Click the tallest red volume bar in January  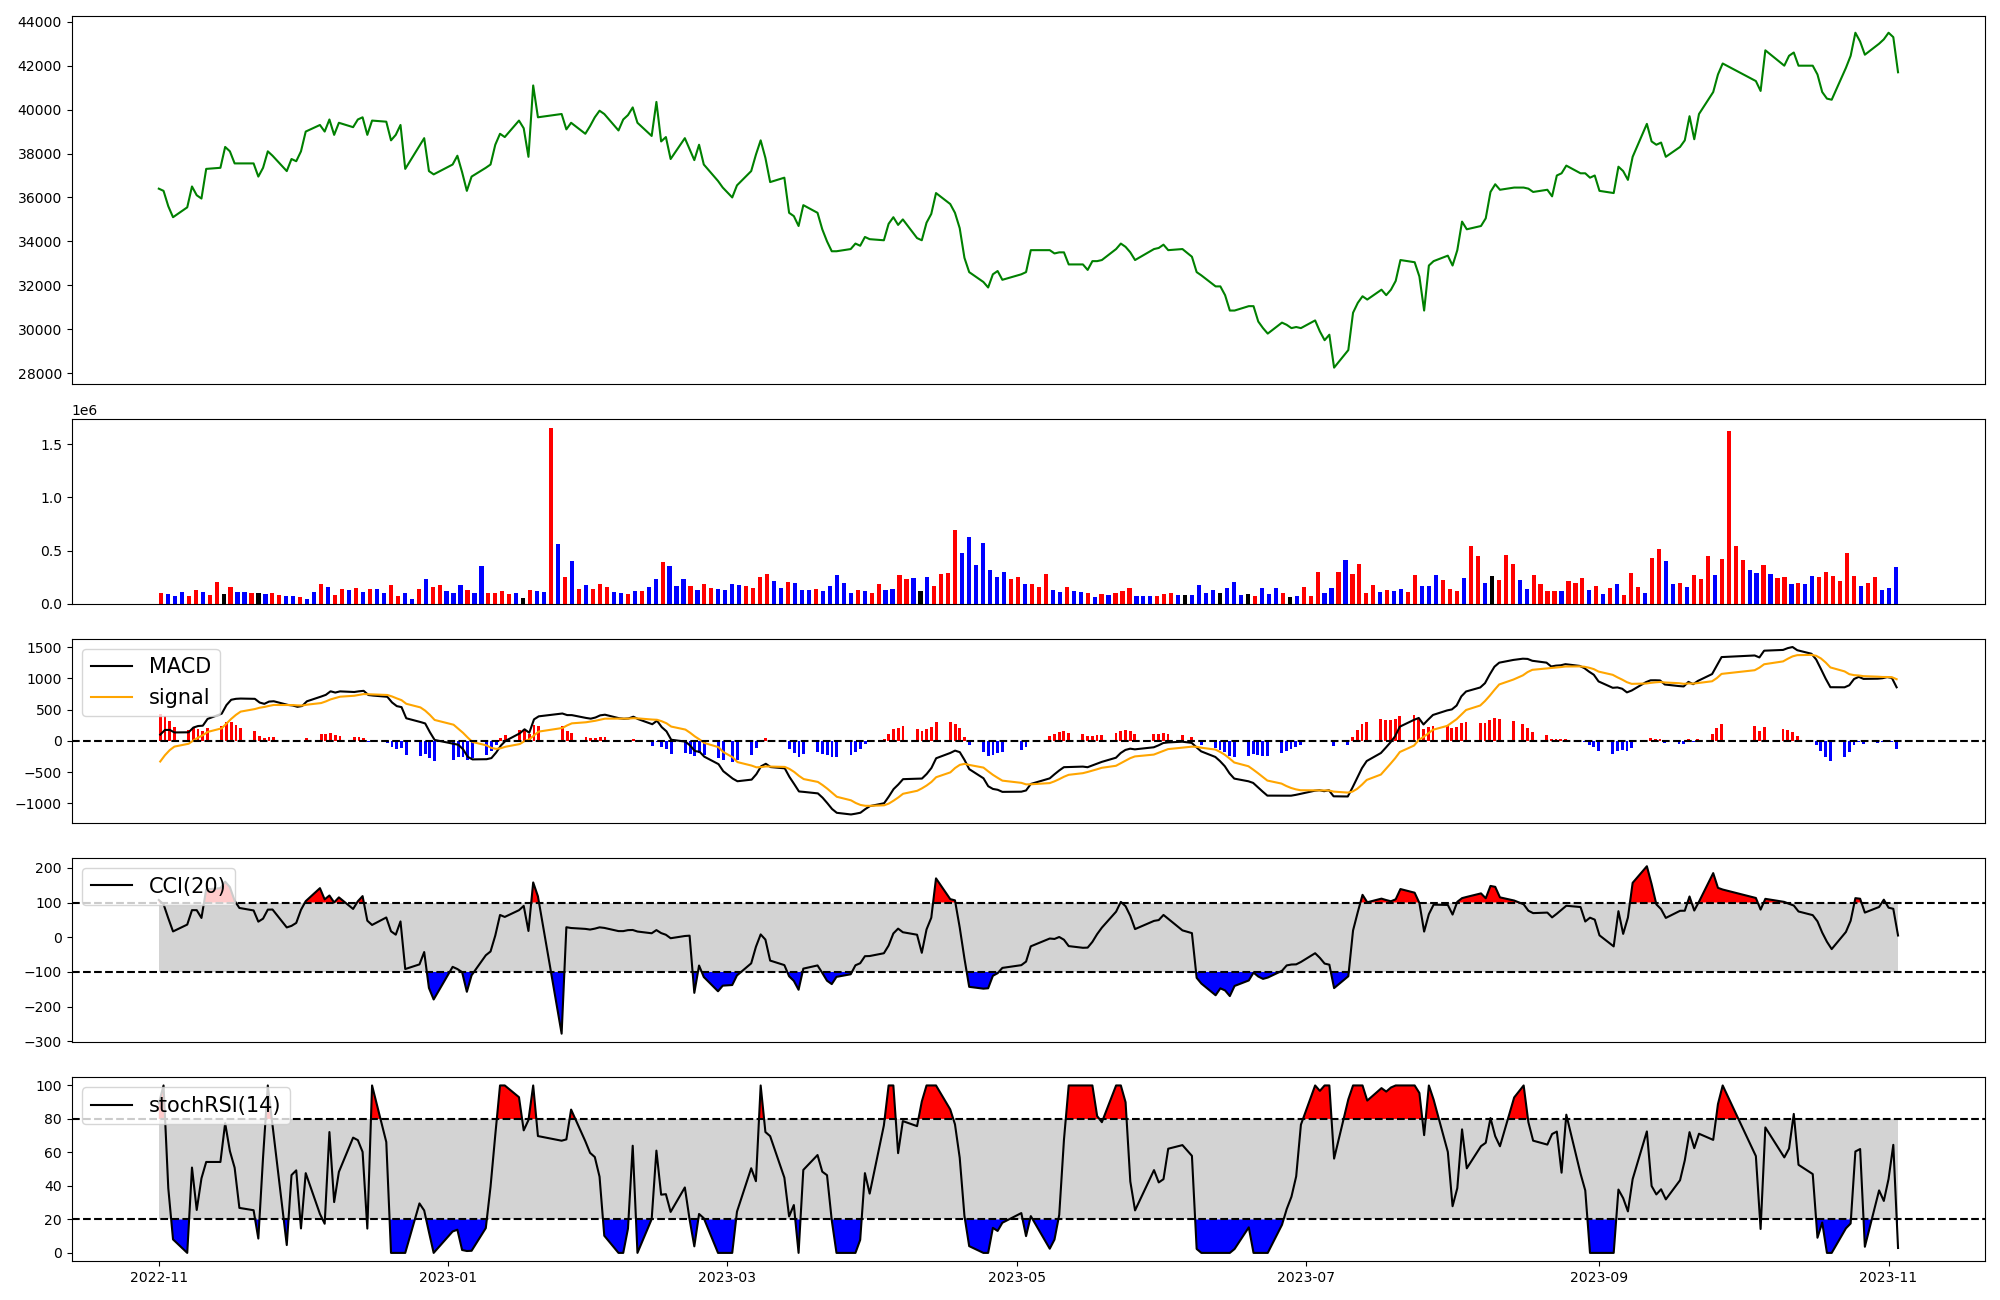(x=551, y=516)
